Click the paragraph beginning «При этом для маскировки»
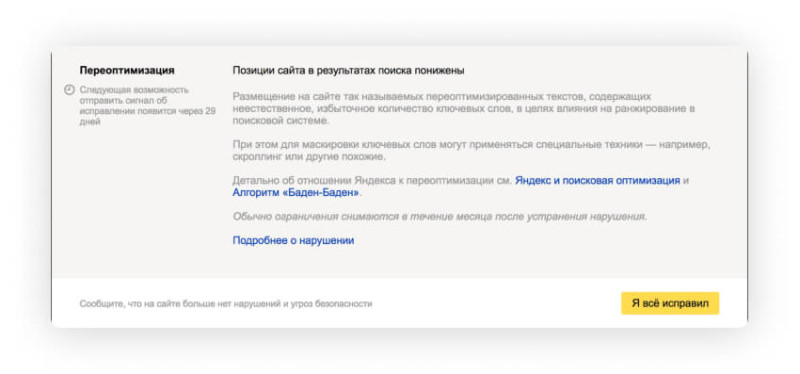 pos(471,151)
